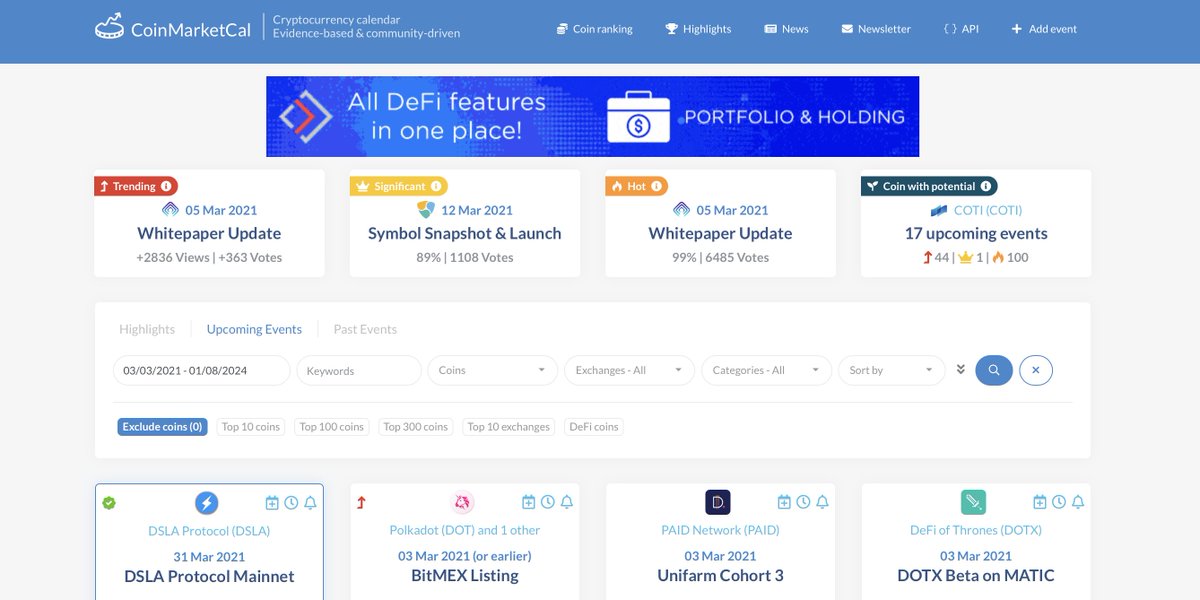Viewport: 1200px width, 600px height.
Task: Open DOTX Beta on MATIC event
Action: tap(976, 576)
